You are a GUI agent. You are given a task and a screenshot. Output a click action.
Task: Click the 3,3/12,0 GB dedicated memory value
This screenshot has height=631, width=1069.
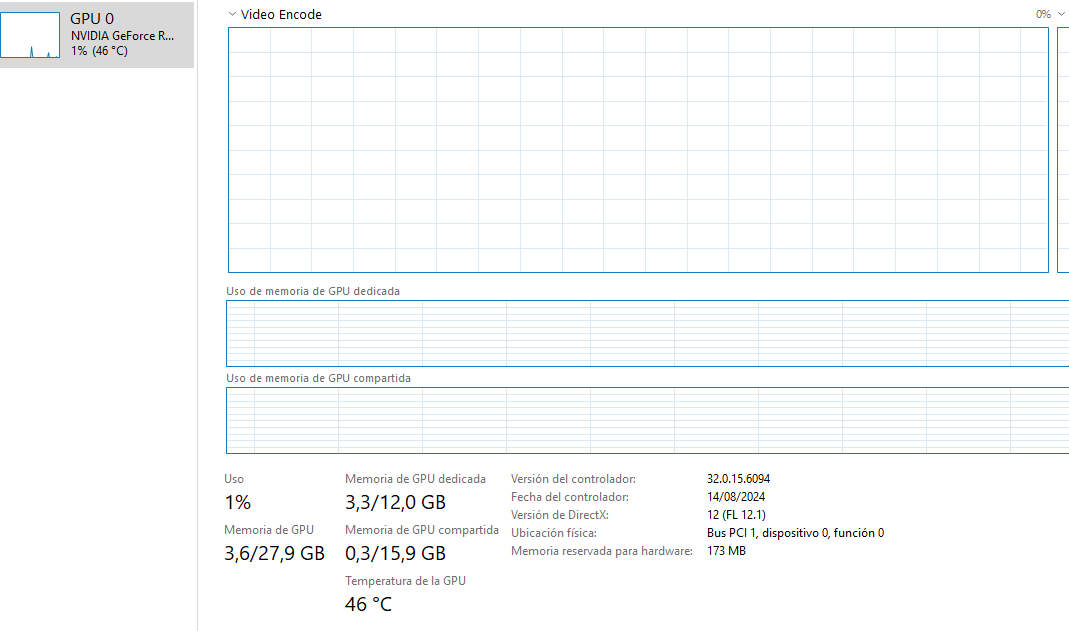(x=395, y=502)
